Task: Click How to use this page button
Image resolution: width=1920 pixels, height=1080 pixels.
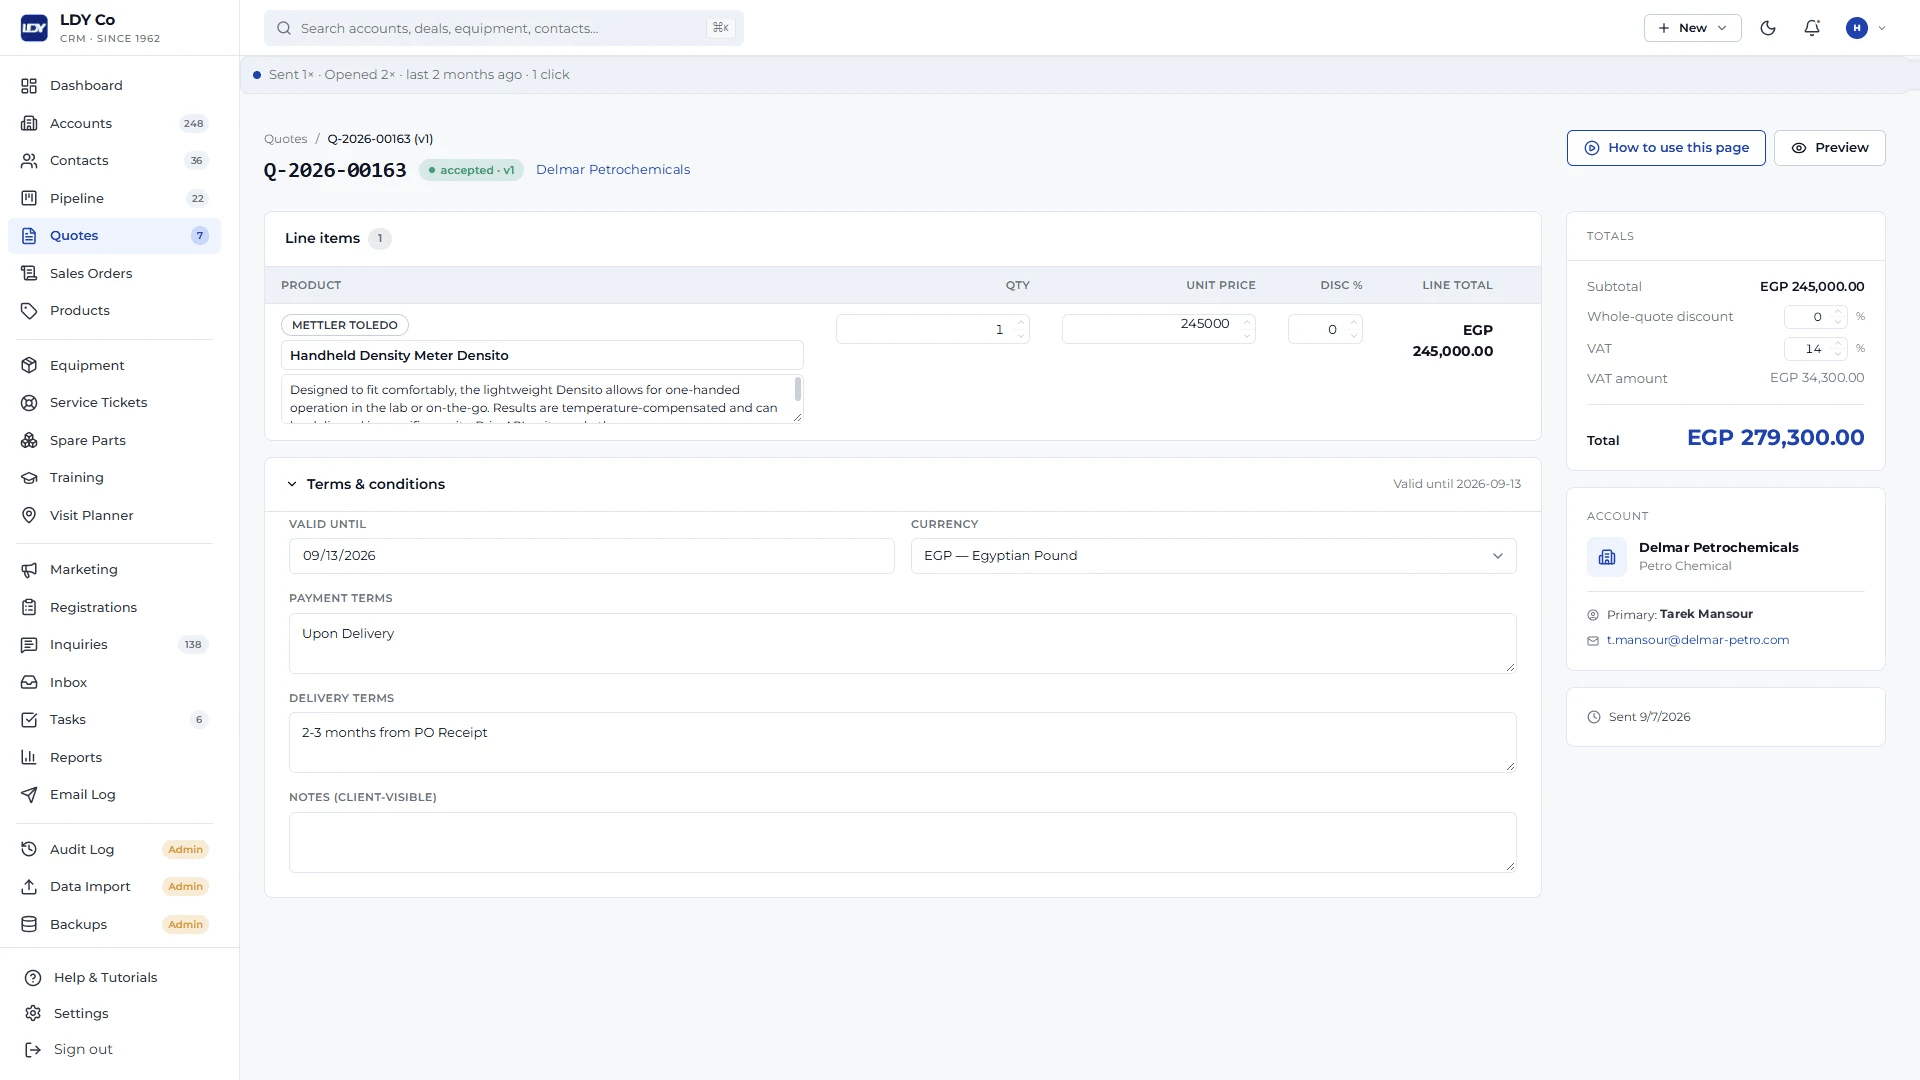Action: tap(1666, 148)
